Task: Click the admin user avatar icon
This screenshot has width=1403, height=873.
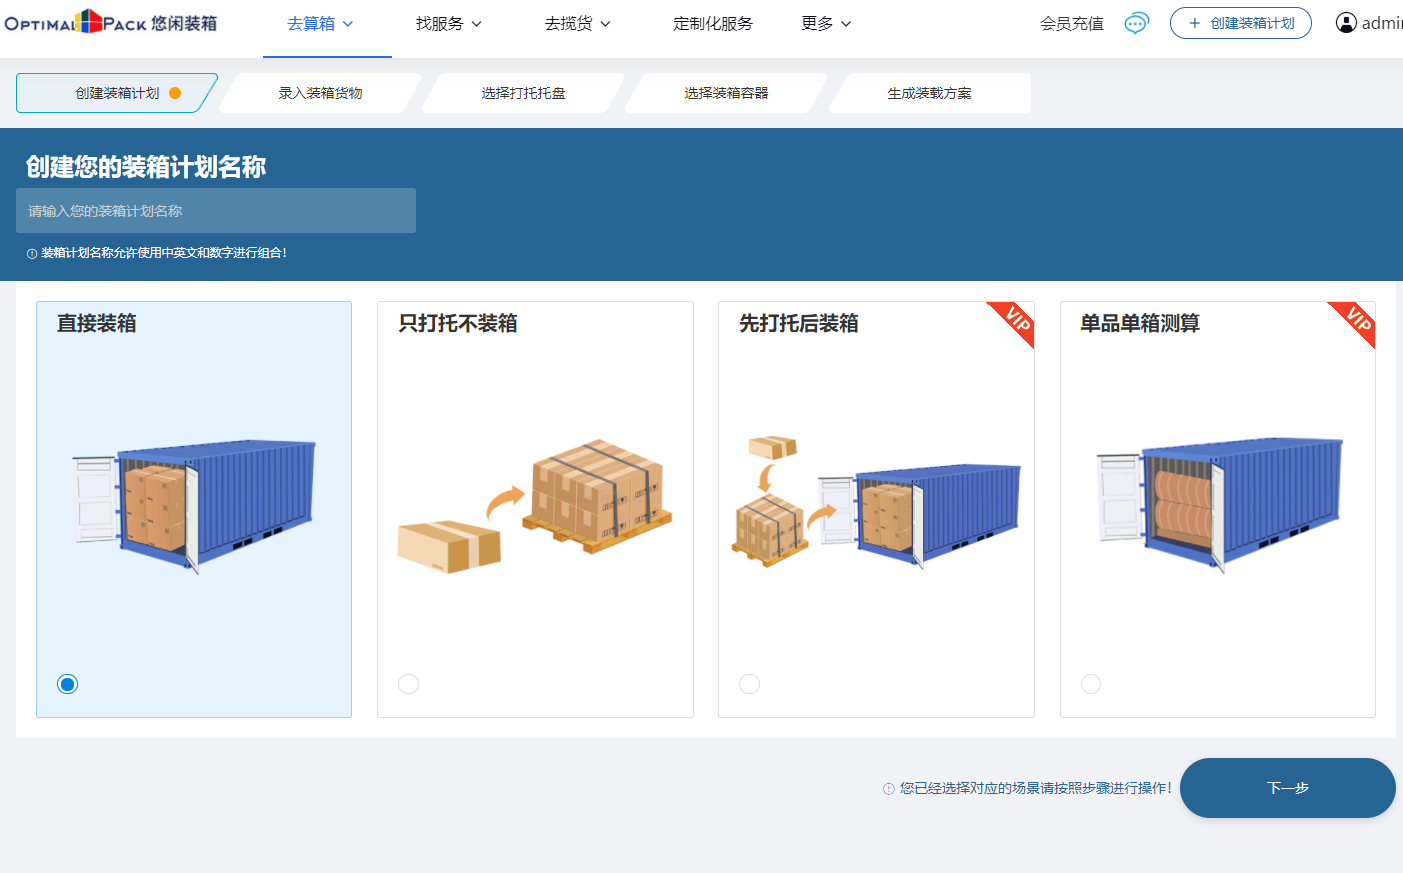Action: (1346, 23)
